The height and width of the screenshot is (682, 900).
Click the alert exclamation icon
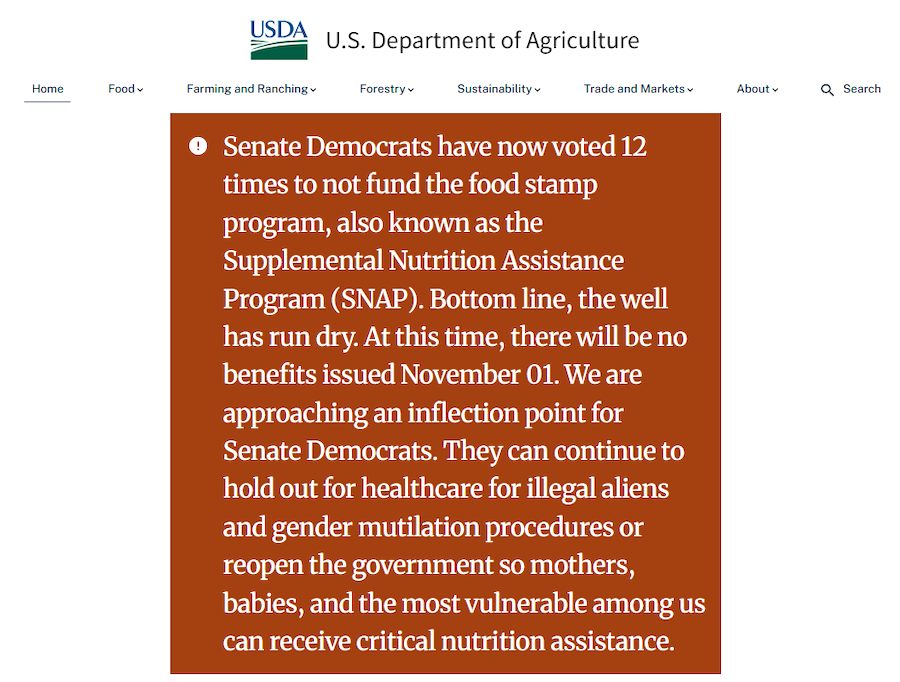198,146
